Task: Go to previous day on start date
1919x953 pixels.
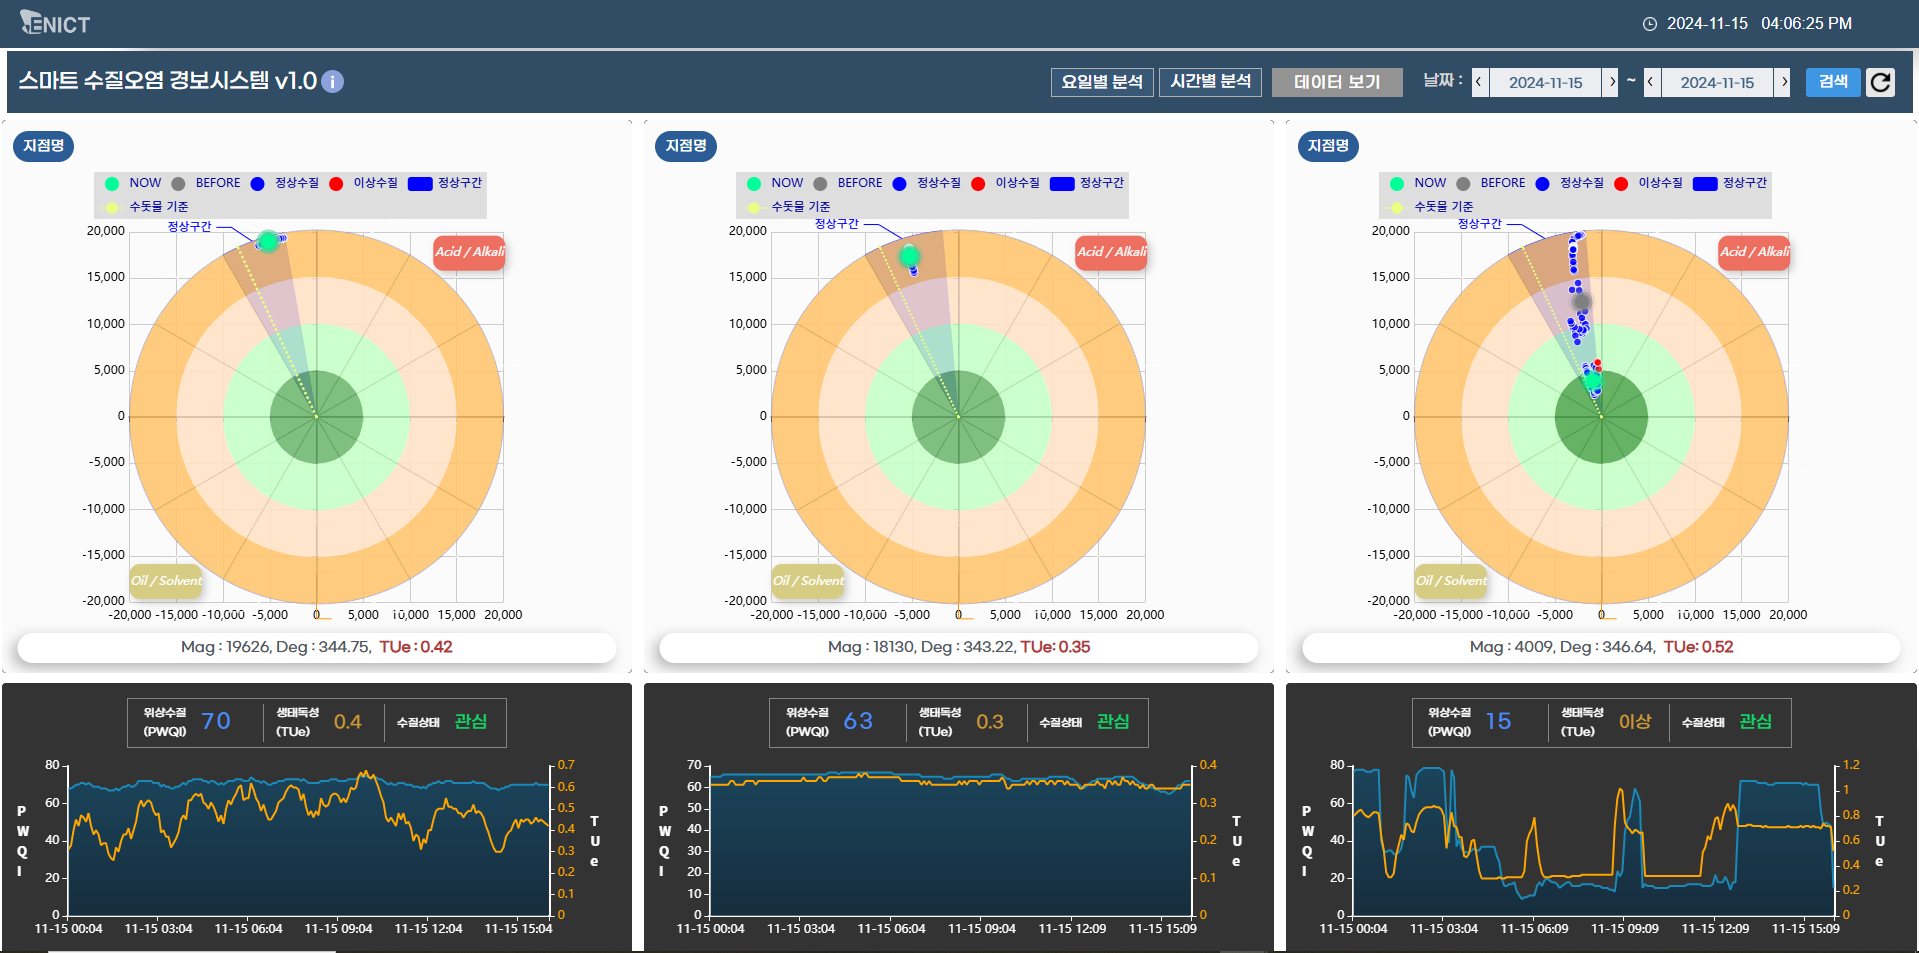Action: tap(1479, 82)
